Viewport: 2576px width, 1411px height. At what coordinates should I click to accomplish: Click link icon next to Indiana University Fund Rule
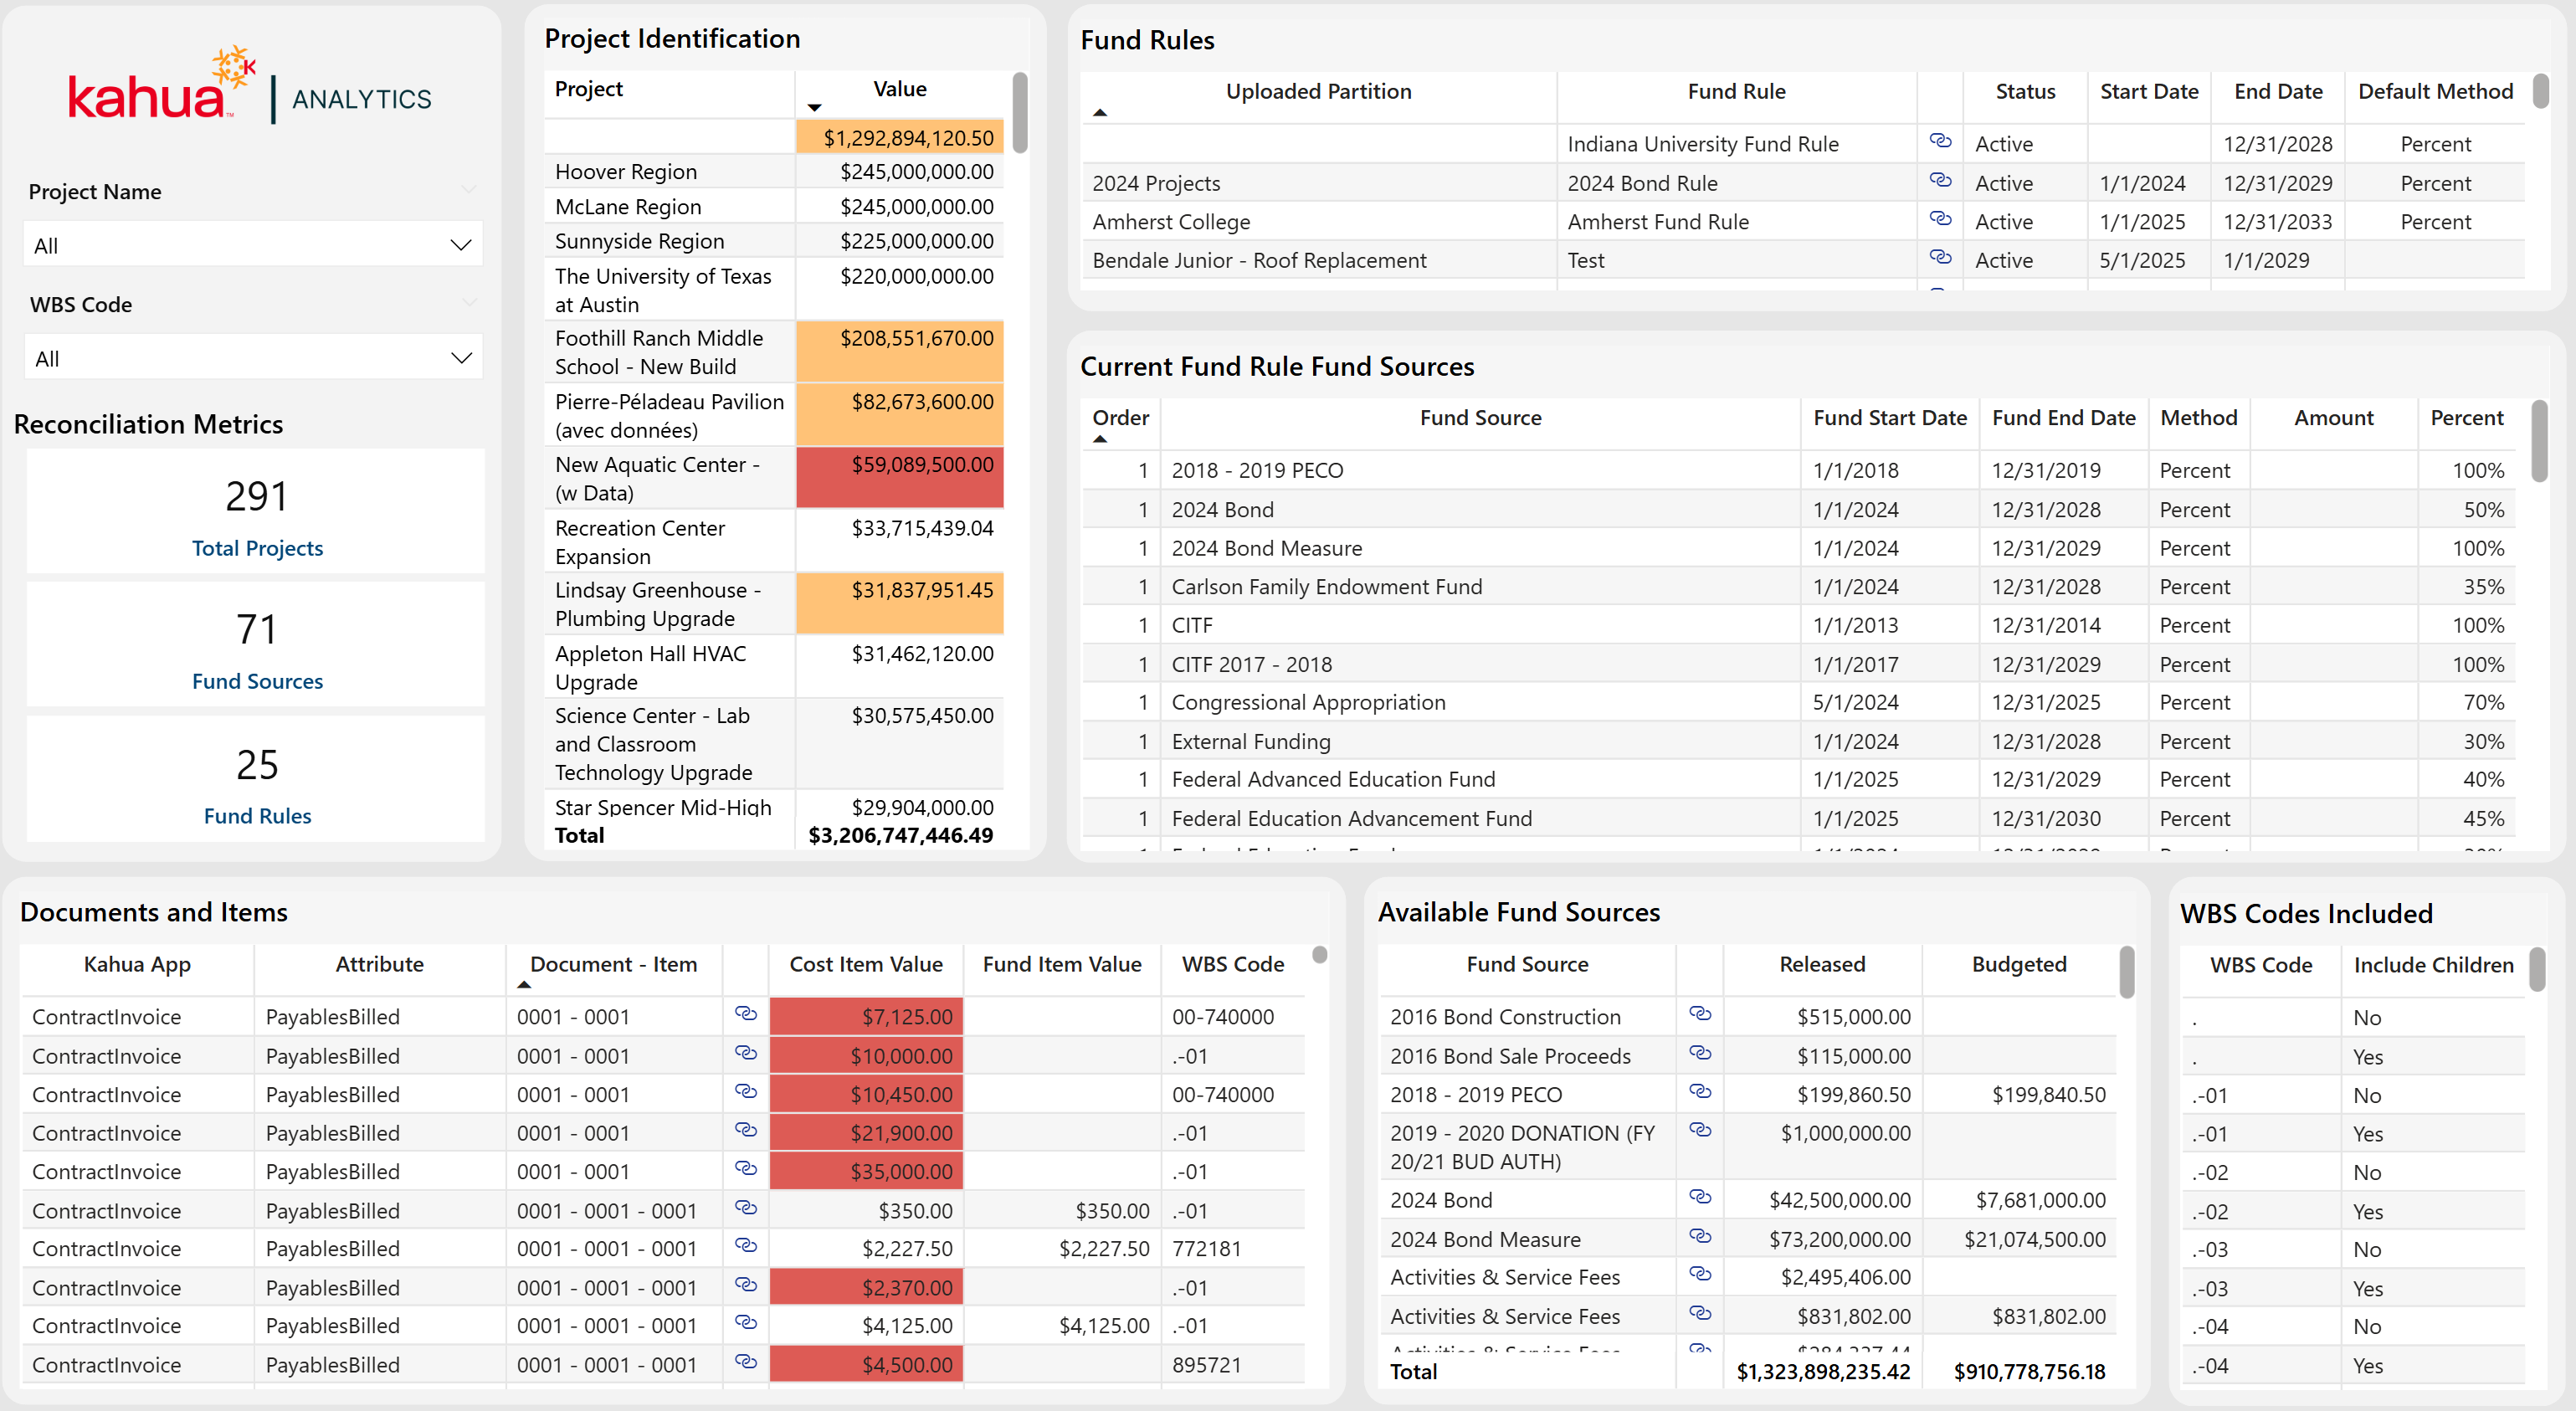[1940, 142]
